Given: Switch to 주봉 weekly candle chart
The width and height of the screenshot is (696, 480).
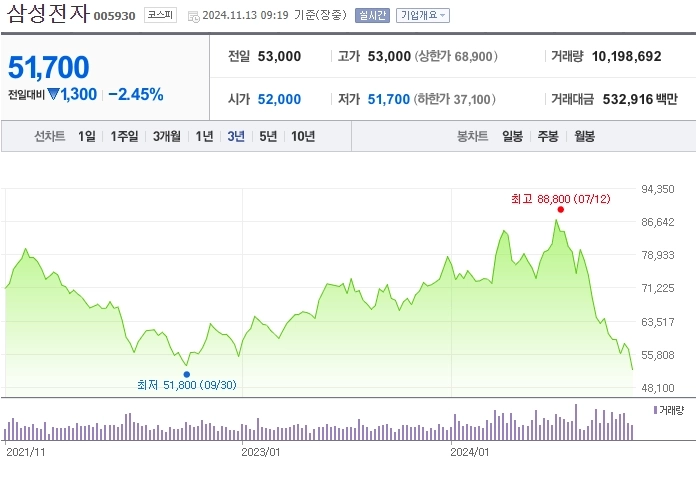Looking at the screenshot, I should [547, 137].
